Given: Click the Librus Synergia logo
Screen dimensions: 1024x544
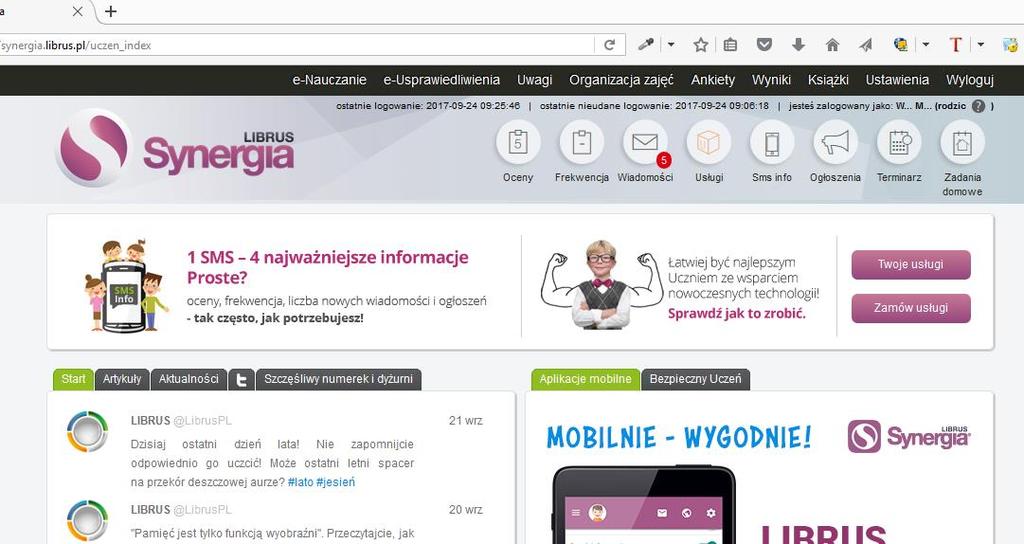Looking at the screenshot, I should [x=175, y=148].
